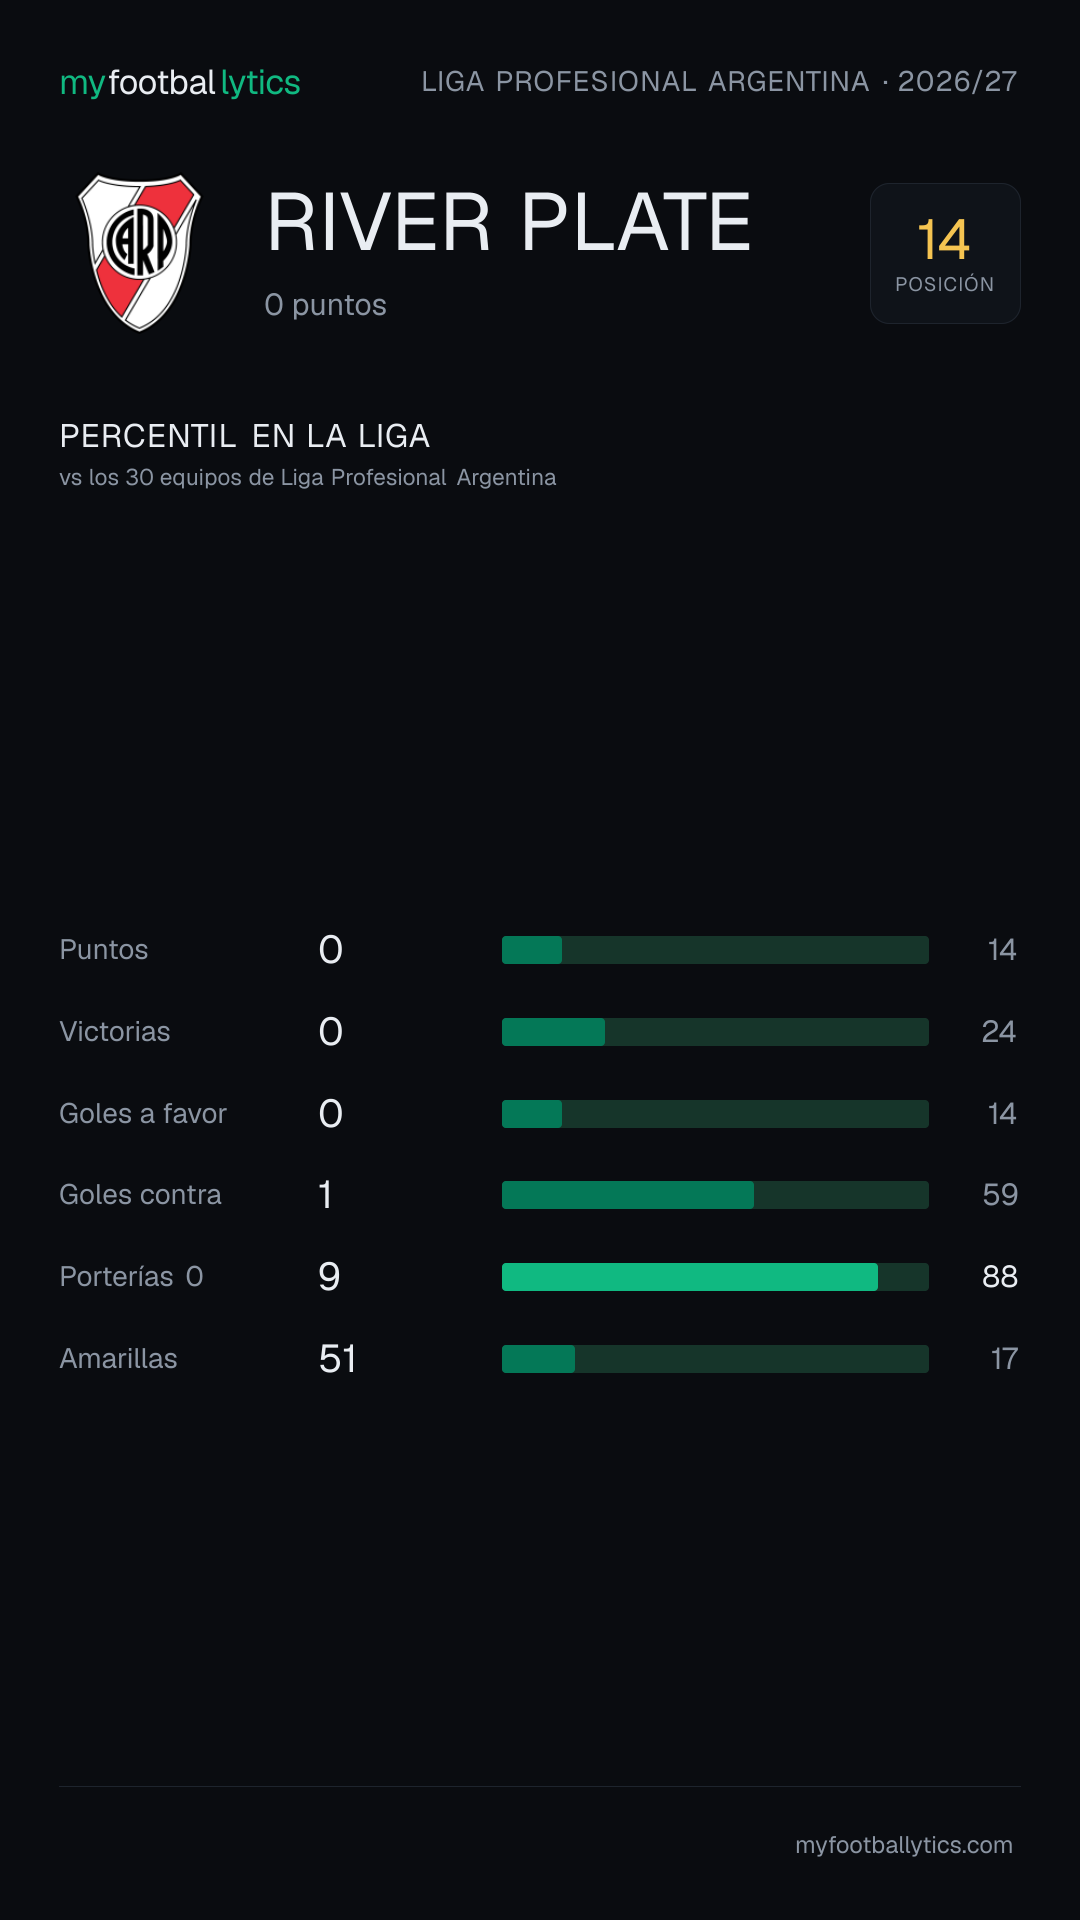Click the percentile value 88
Image resolution: width=1080 pixels, height=1920 pixels.
pos(1000,1277)
